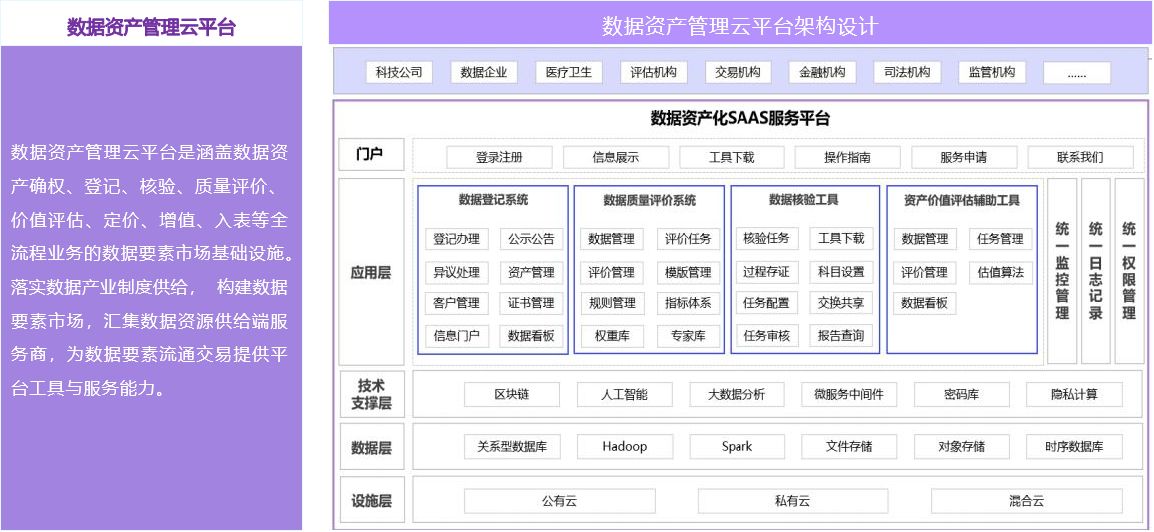Click the 报告查询 box
1154x532 pixels.
[x=841, y=336]
